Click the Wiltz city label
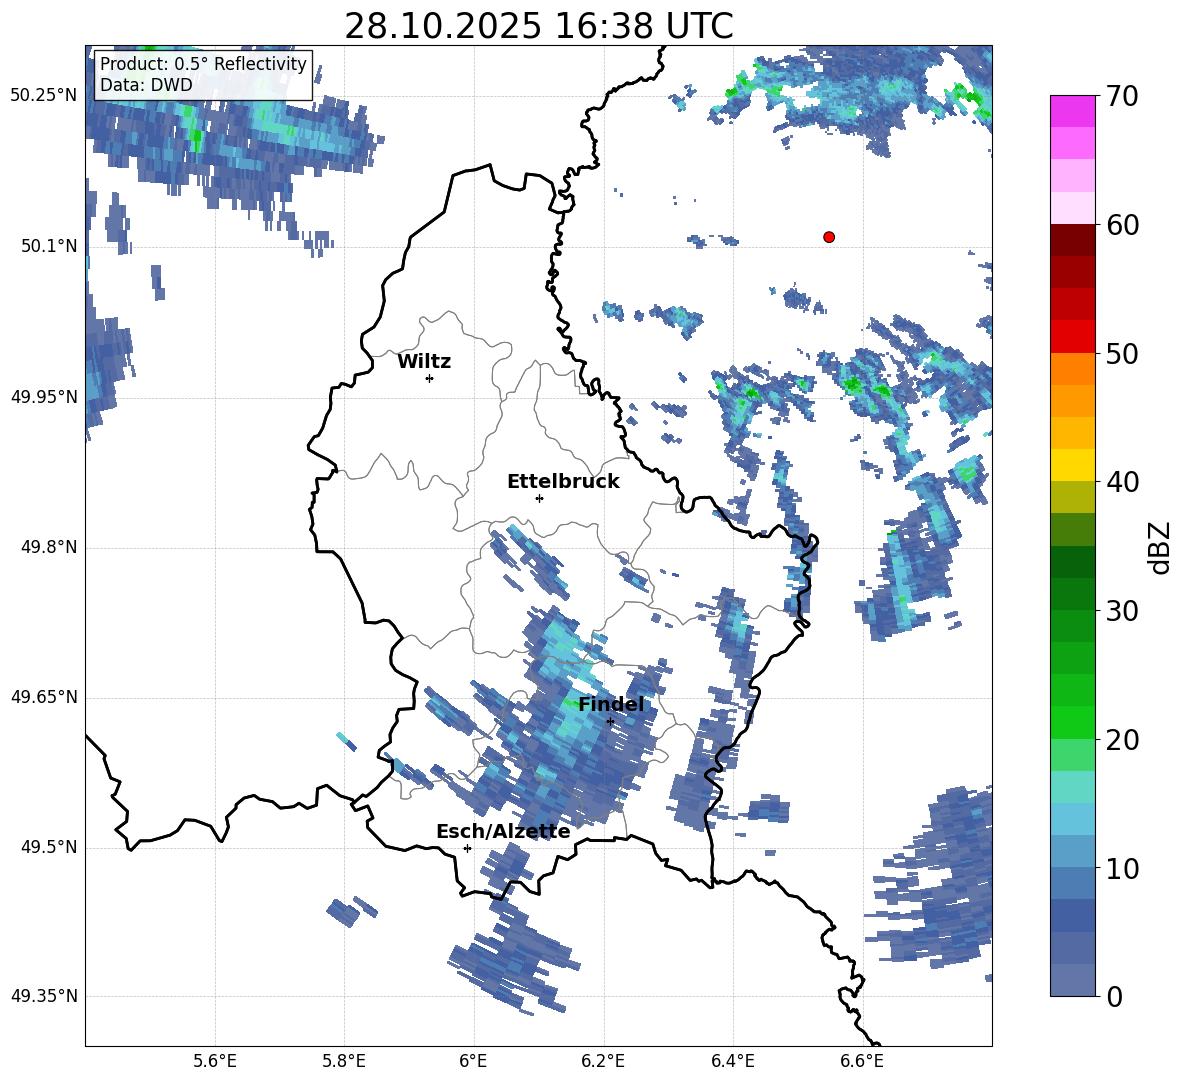 tap(424, 362)
